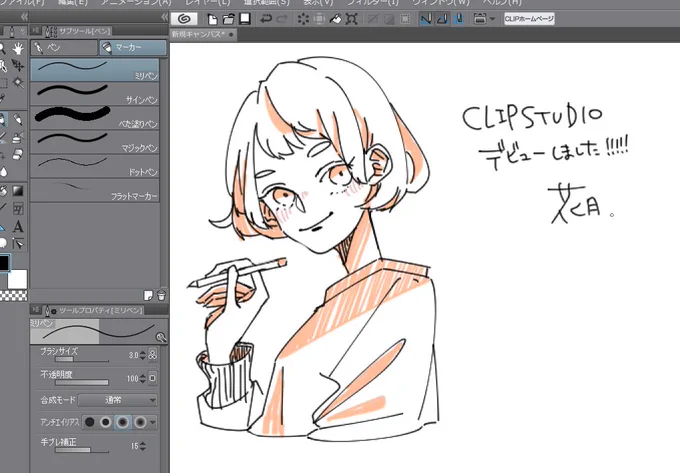
Task: Adjust the ブラシサイズ slider
Action: click(82, 360)
